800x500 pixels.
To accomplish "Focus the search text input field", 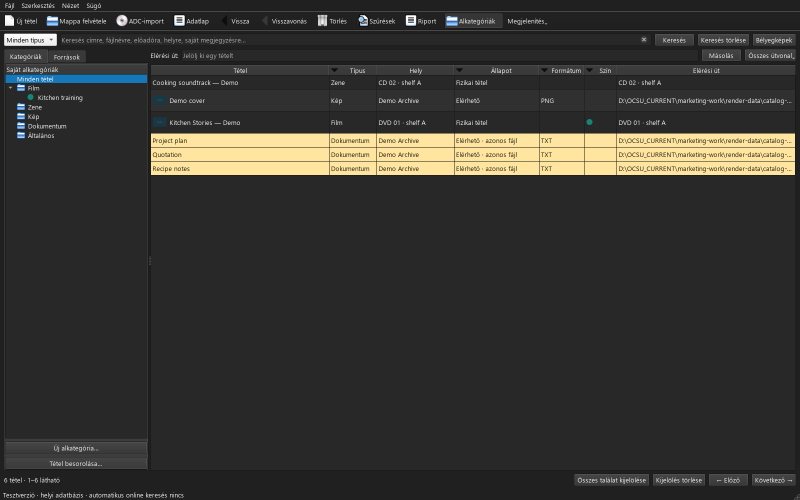I will tap(349, 40).
